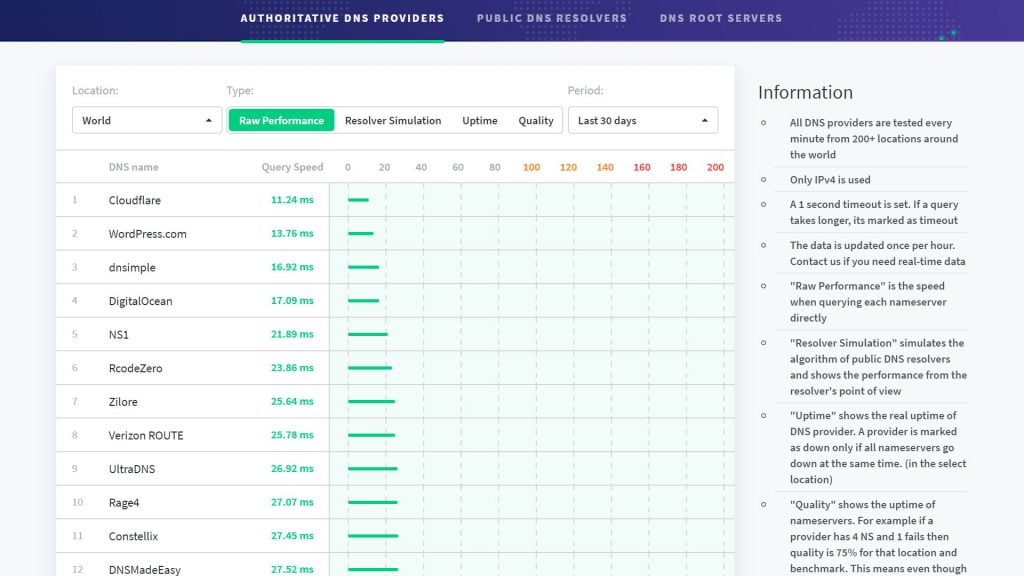Choose the Quality type option
The image size is (1024, 576).
coord(536,120)
